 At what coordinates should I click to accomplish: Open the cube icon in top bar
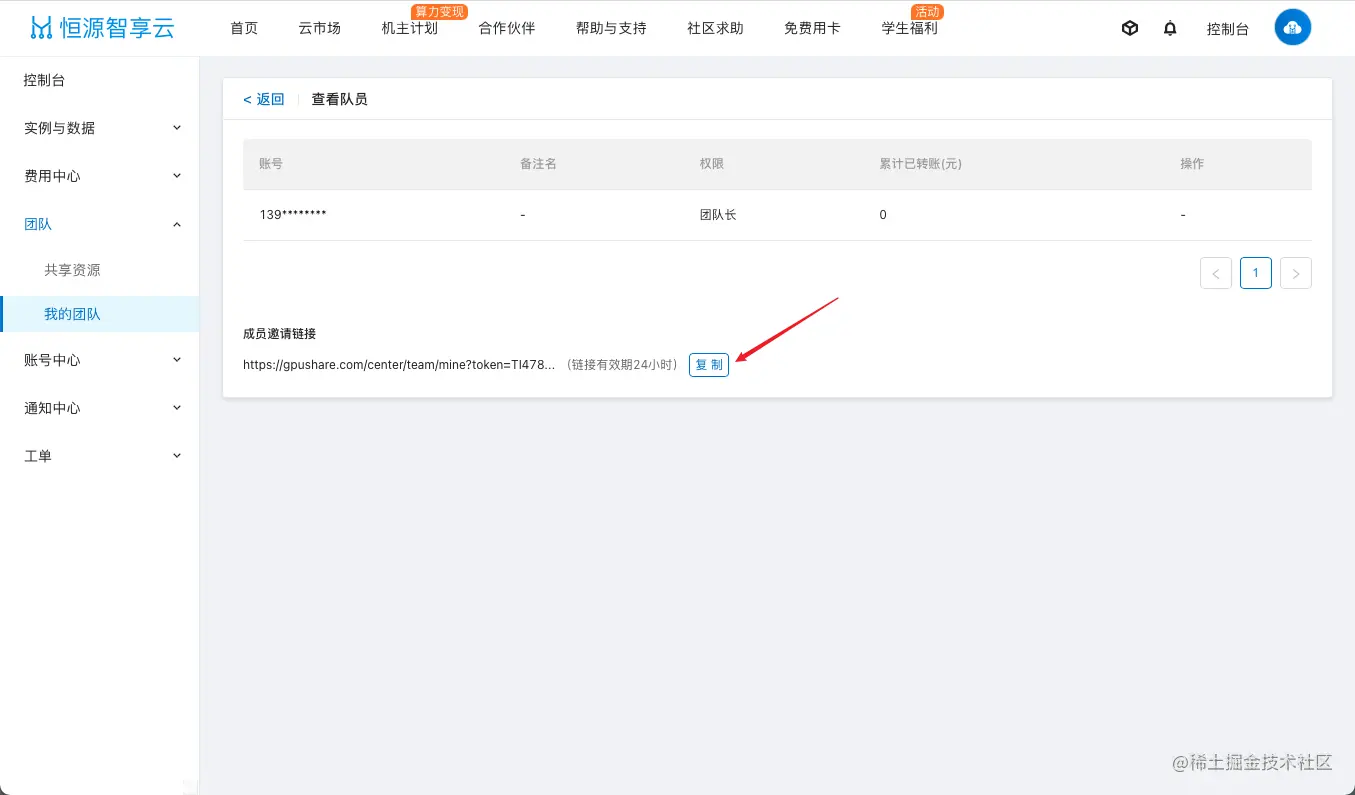tap(1130, 28)
